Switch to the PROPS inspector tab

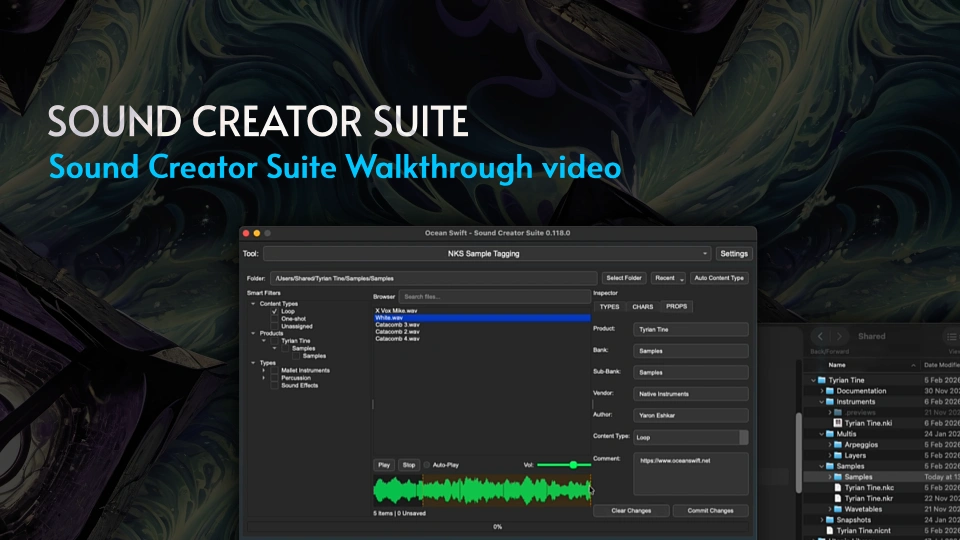click(677, 306)
